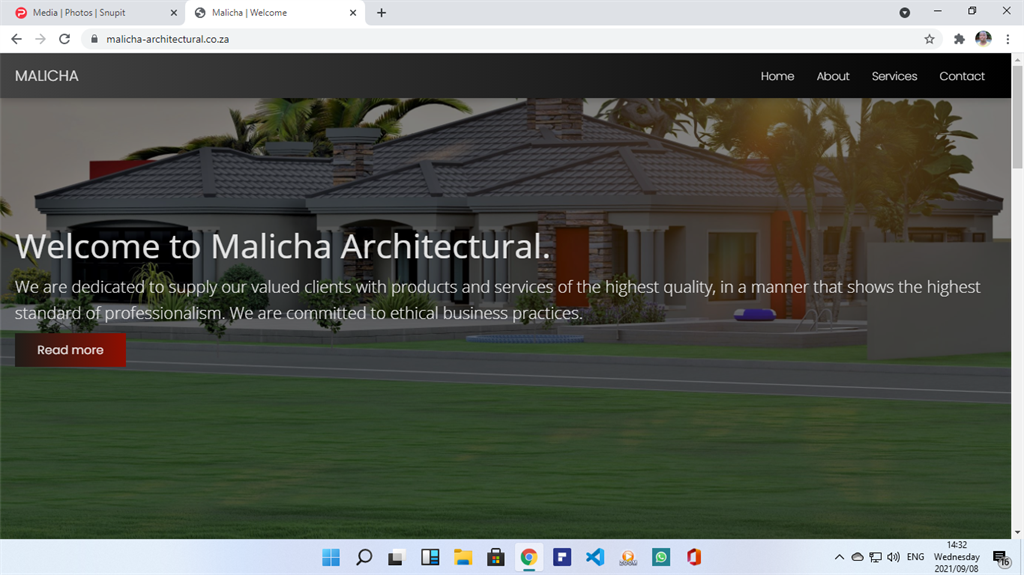Click the page vertical scrollbar thumb
Viewport: 1024px width, 575px height.
tap(1017, 118)
